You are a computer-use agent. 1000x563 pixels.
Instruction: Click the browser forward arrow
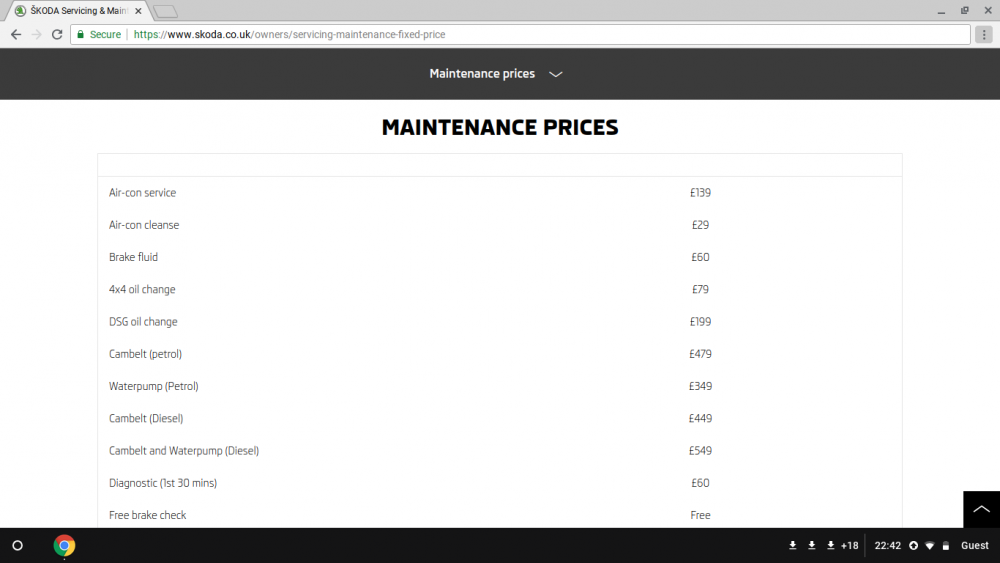tap(36, 34)
